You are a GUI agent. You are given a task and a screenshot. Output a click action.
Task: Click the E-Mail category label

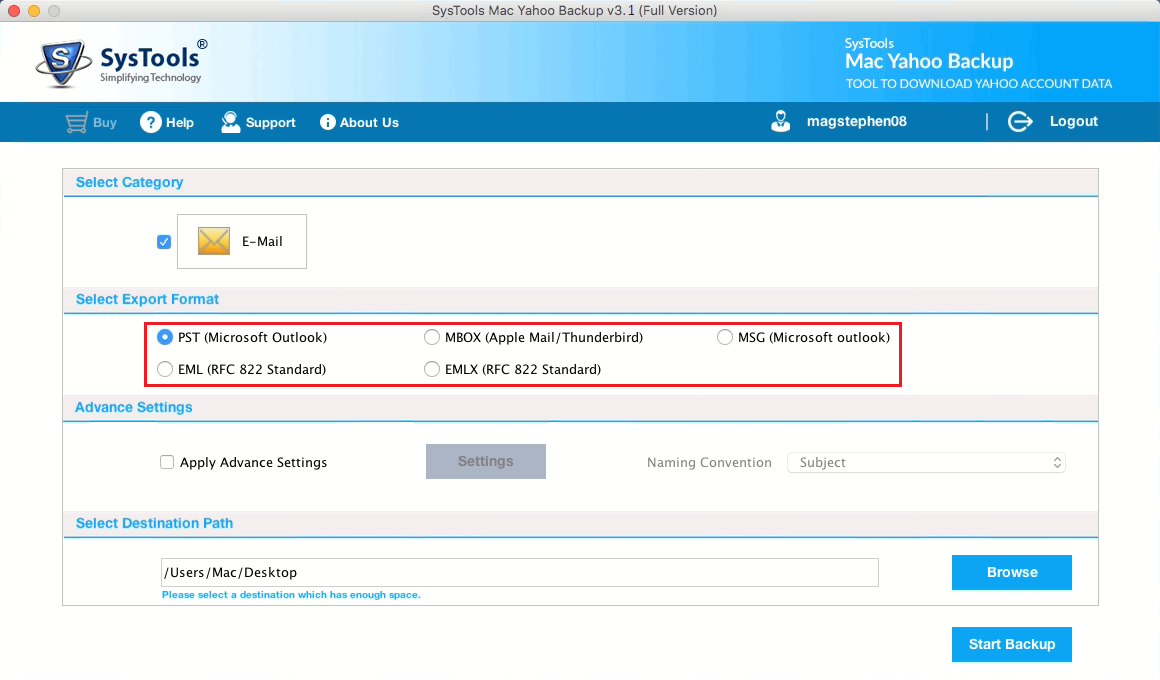(x=262, y=242)
